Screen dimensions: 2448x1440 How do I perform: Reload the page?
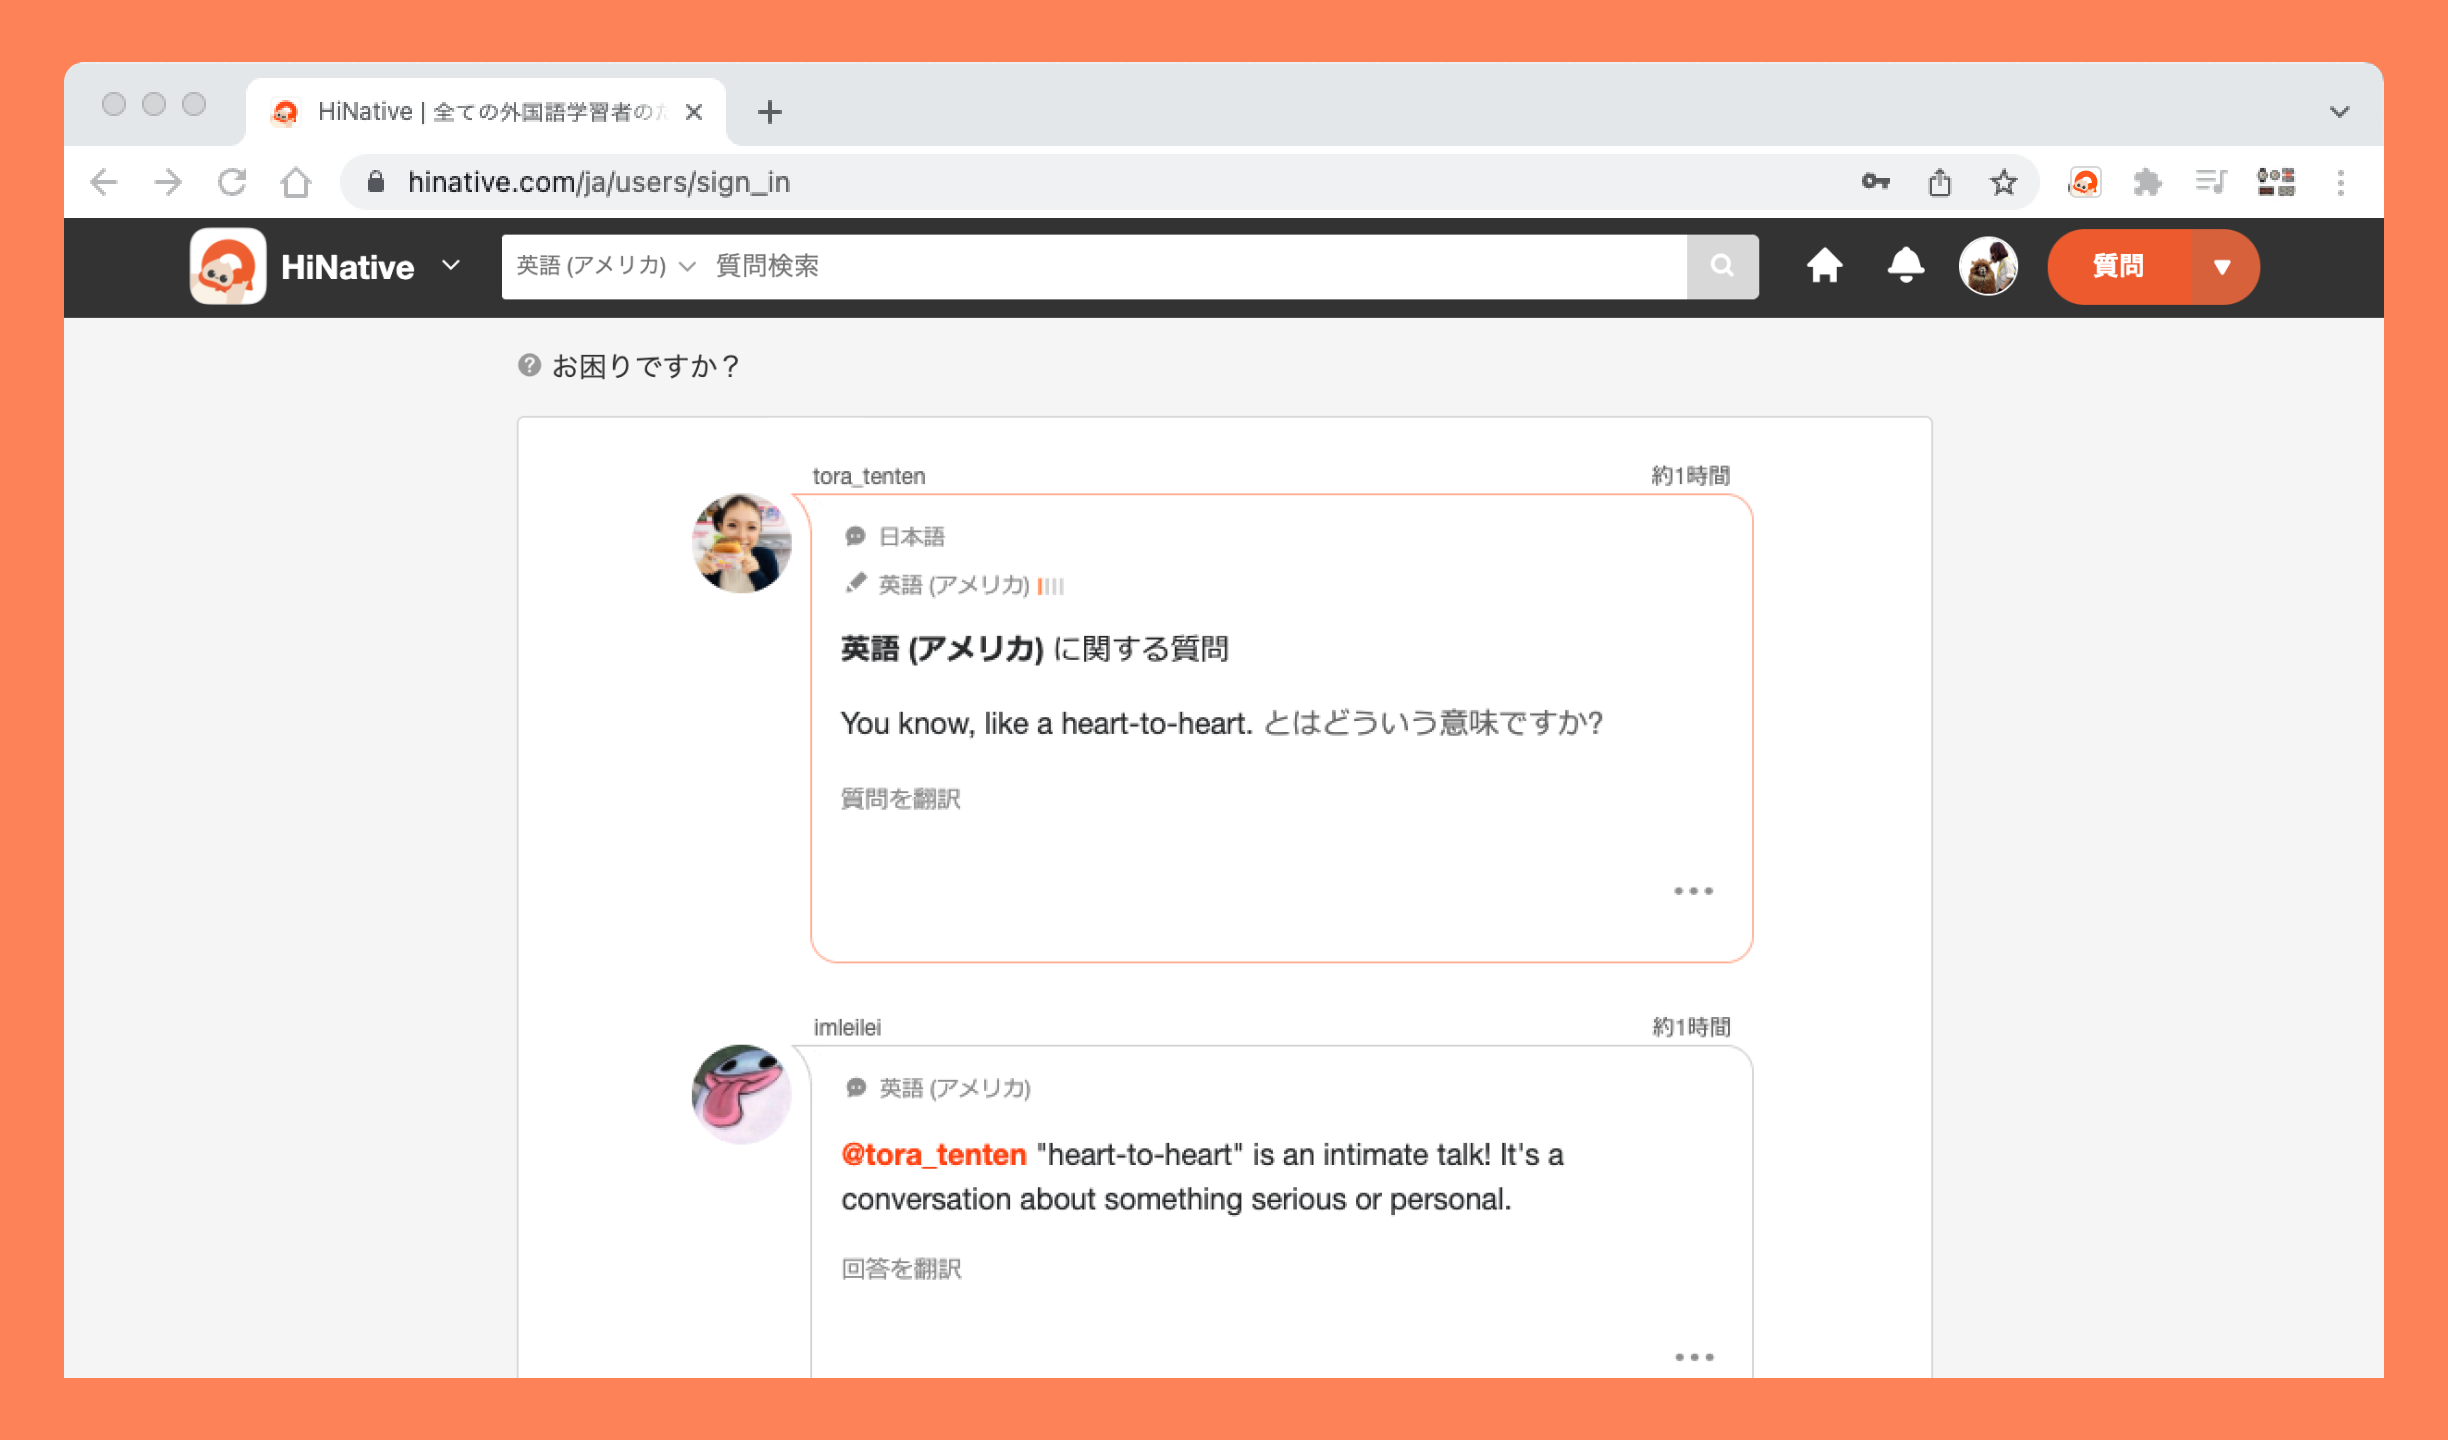click(232, 183)
